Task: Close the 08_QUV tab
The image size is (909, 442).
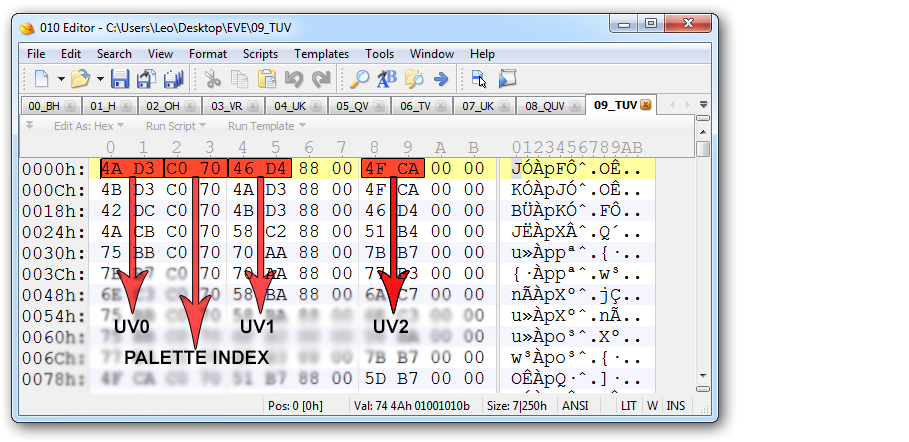Action: 574,106
